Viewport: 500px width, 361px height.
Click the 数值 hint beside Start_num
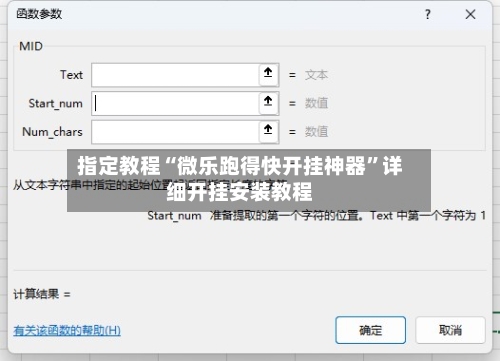pos(316,103)
